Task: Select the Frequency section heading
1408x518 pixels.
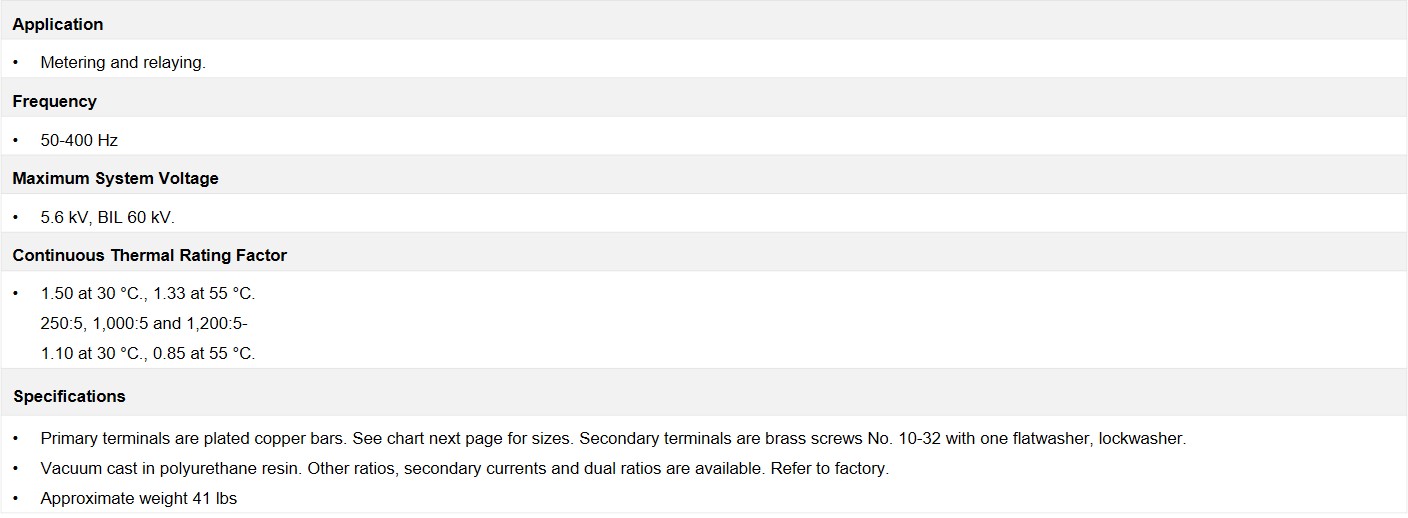Action: [54, 101]
